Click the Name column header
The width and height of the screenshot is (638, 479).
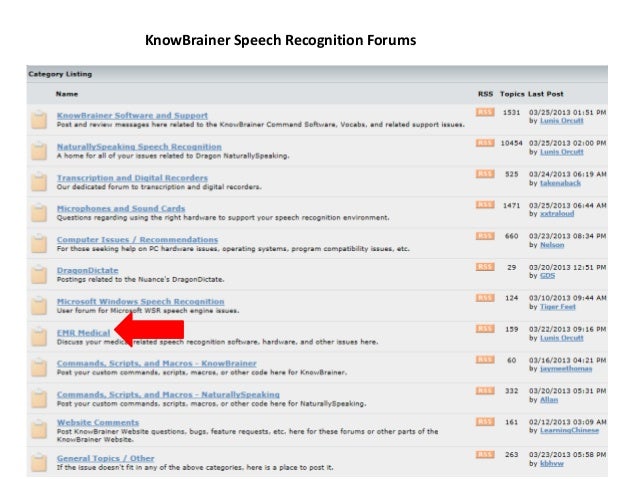(x=67, y=94)
